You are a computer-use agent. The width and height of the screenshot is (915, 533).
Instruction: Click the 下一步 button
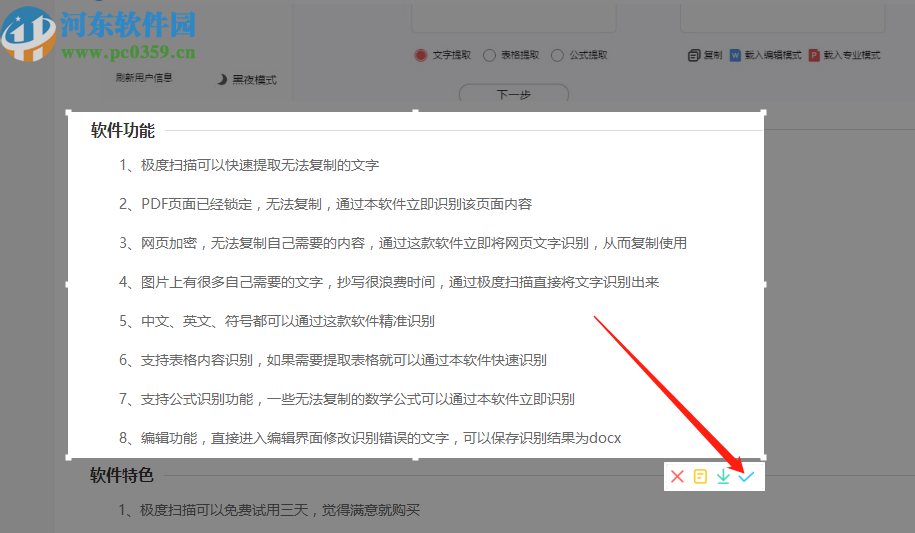coord(514,93)
